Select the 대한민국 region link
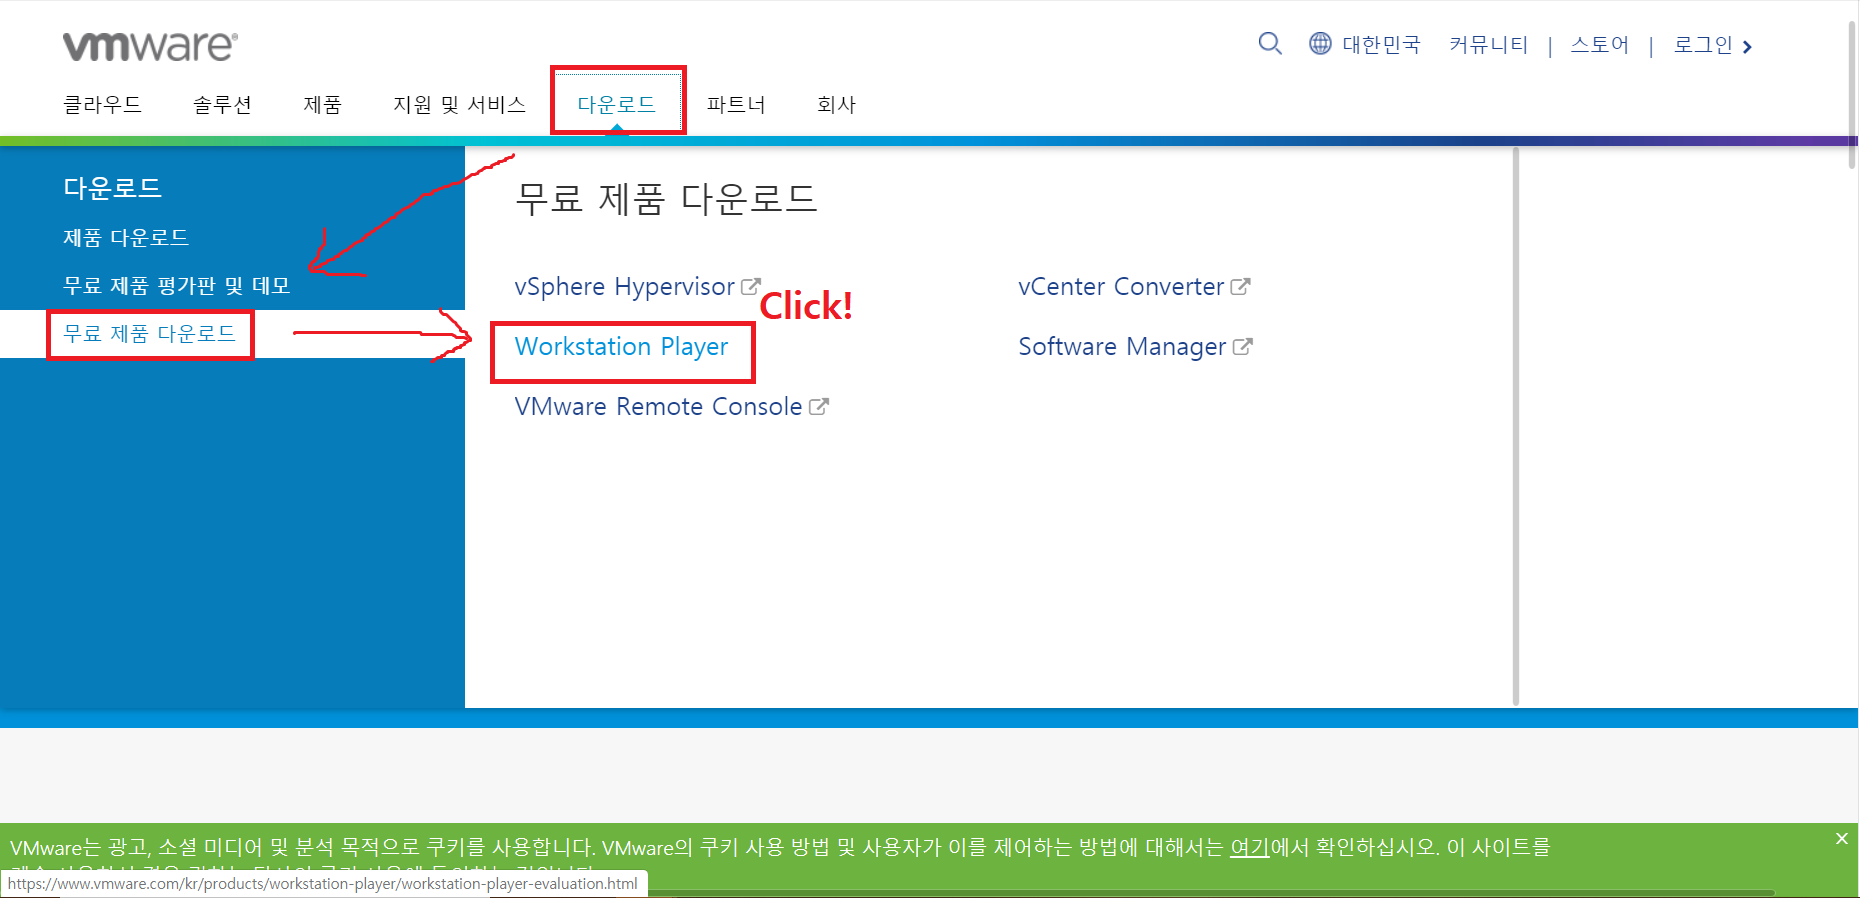 coord(1381,45)
